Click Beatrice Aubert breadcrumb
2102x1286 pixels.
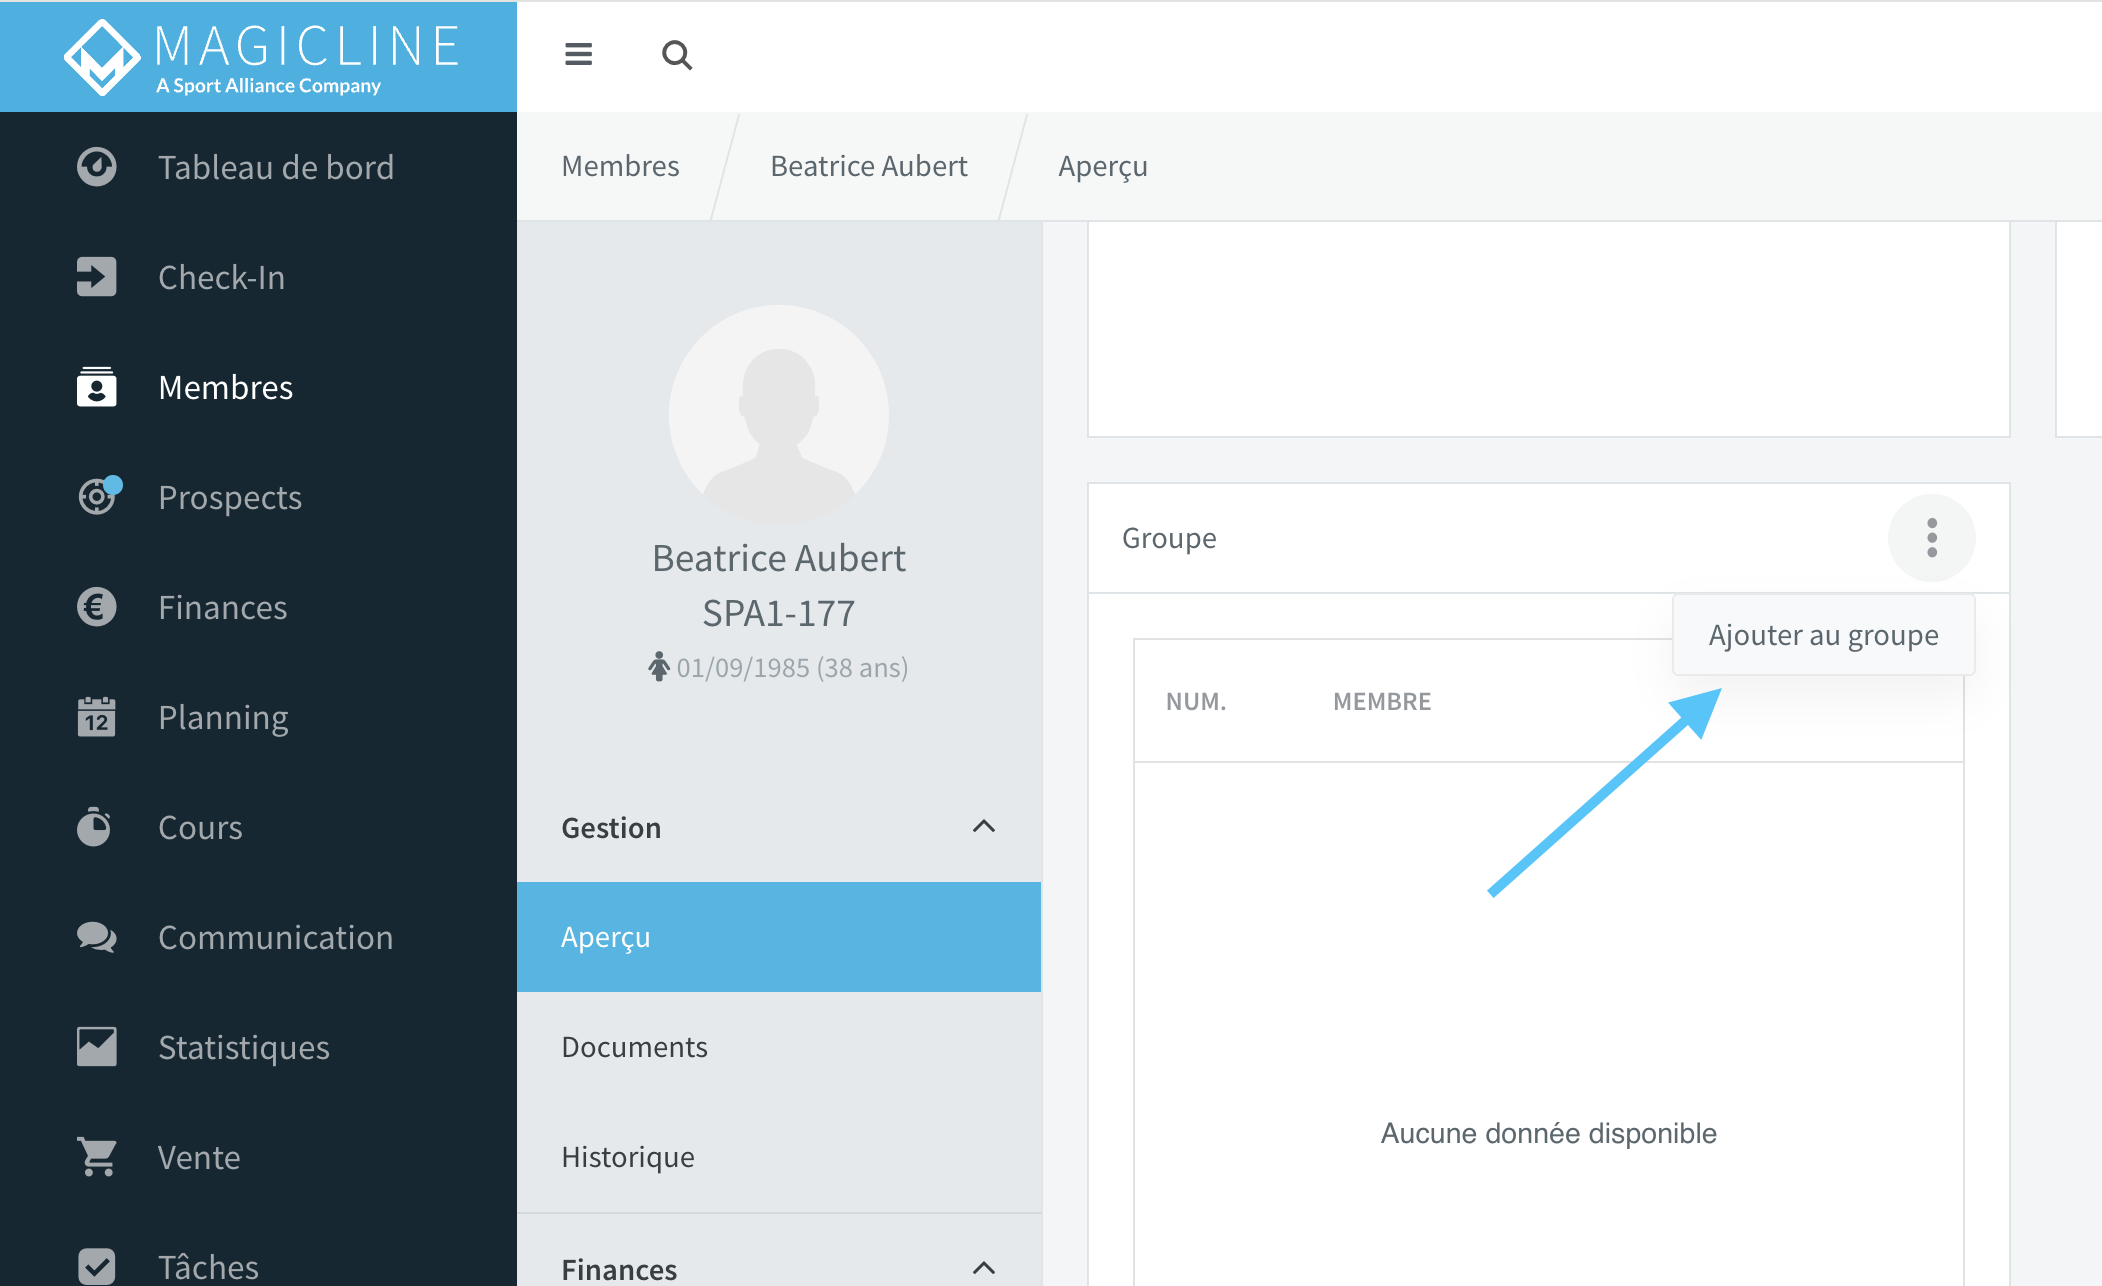click(868, 166)
